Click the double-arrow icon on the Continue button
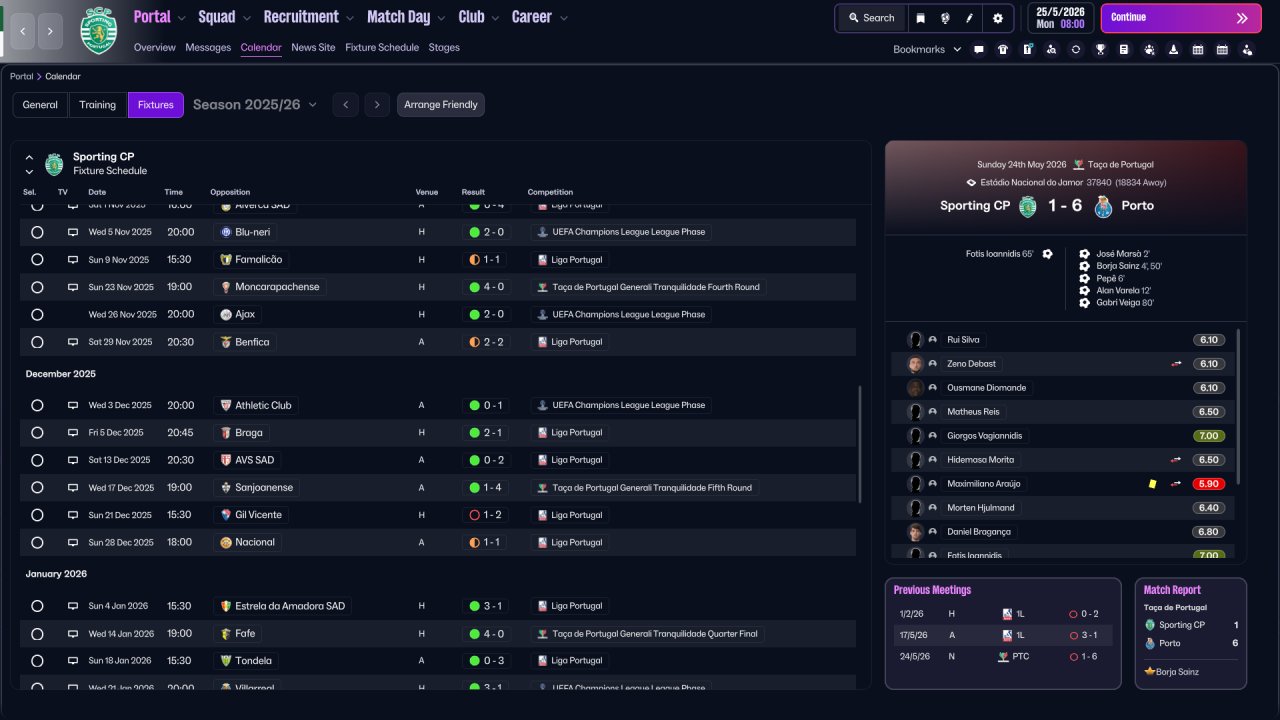 (x=1242, y=18)
